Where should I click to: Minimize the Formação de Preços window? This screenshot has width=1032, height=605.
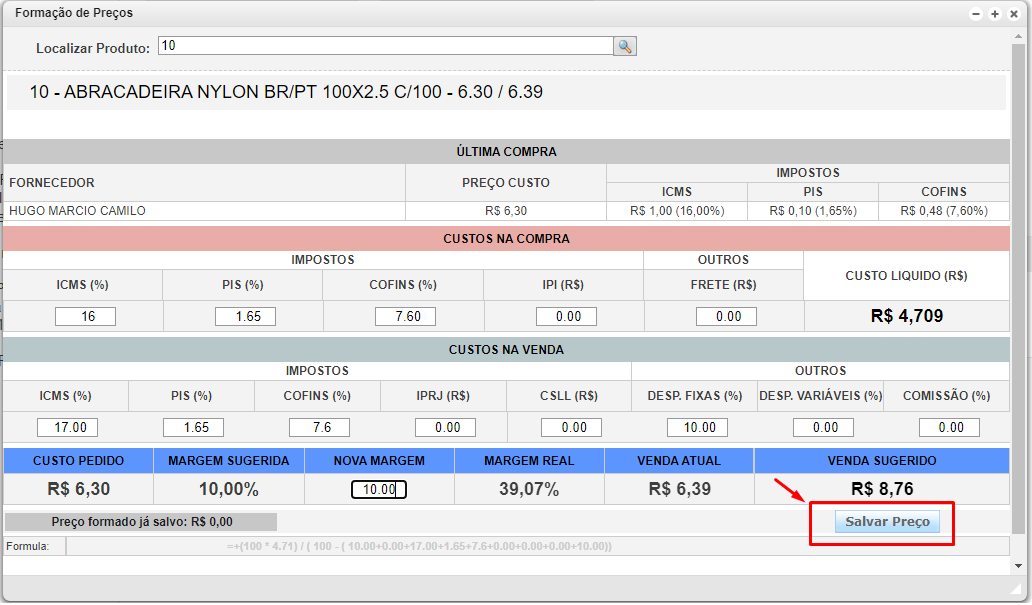tap(976, 14)
